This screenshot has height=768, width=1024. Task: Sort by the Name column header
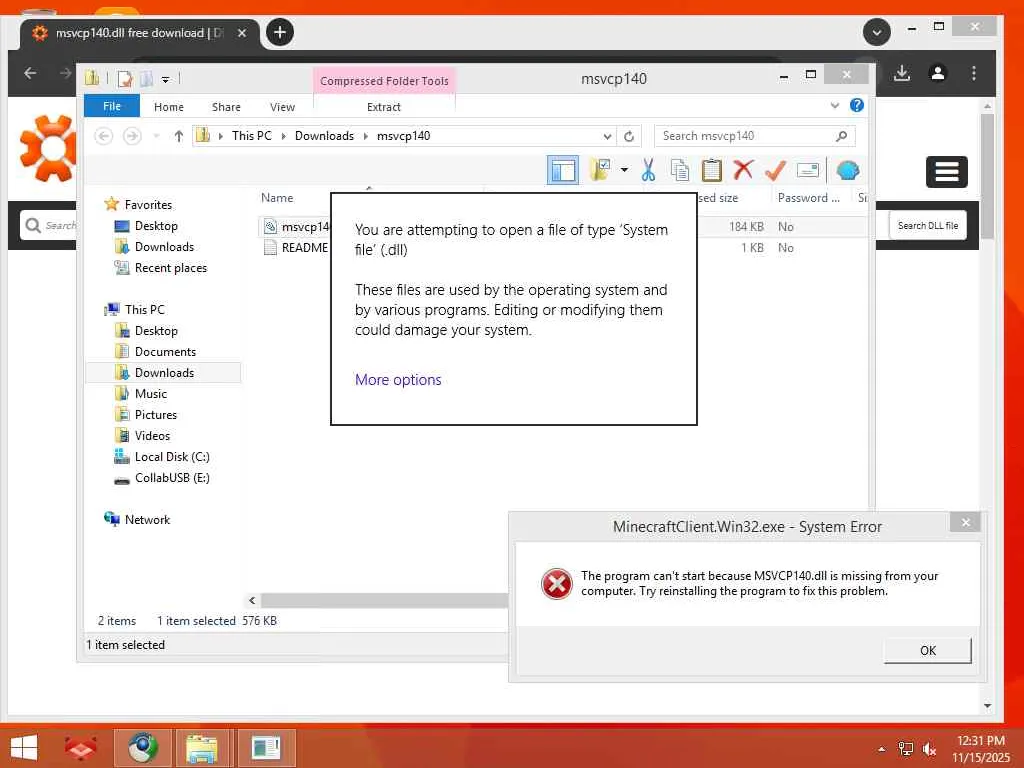tap(277, 198)
